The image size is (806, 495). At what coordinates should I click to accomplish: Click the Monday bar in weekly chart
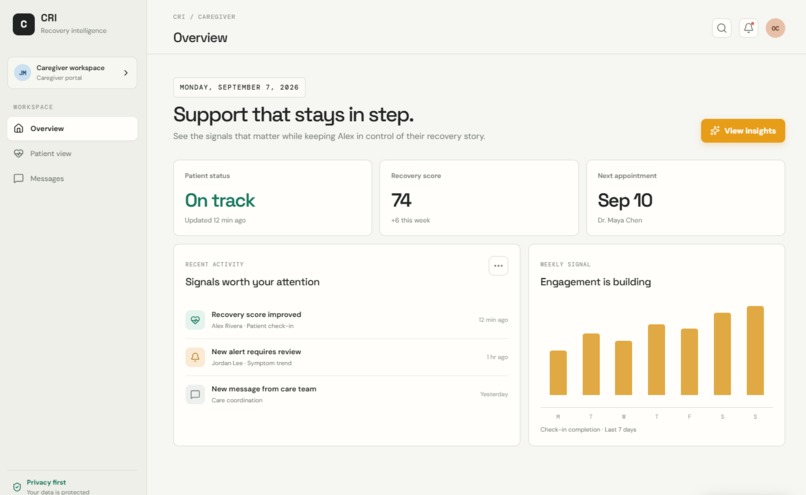558,373
